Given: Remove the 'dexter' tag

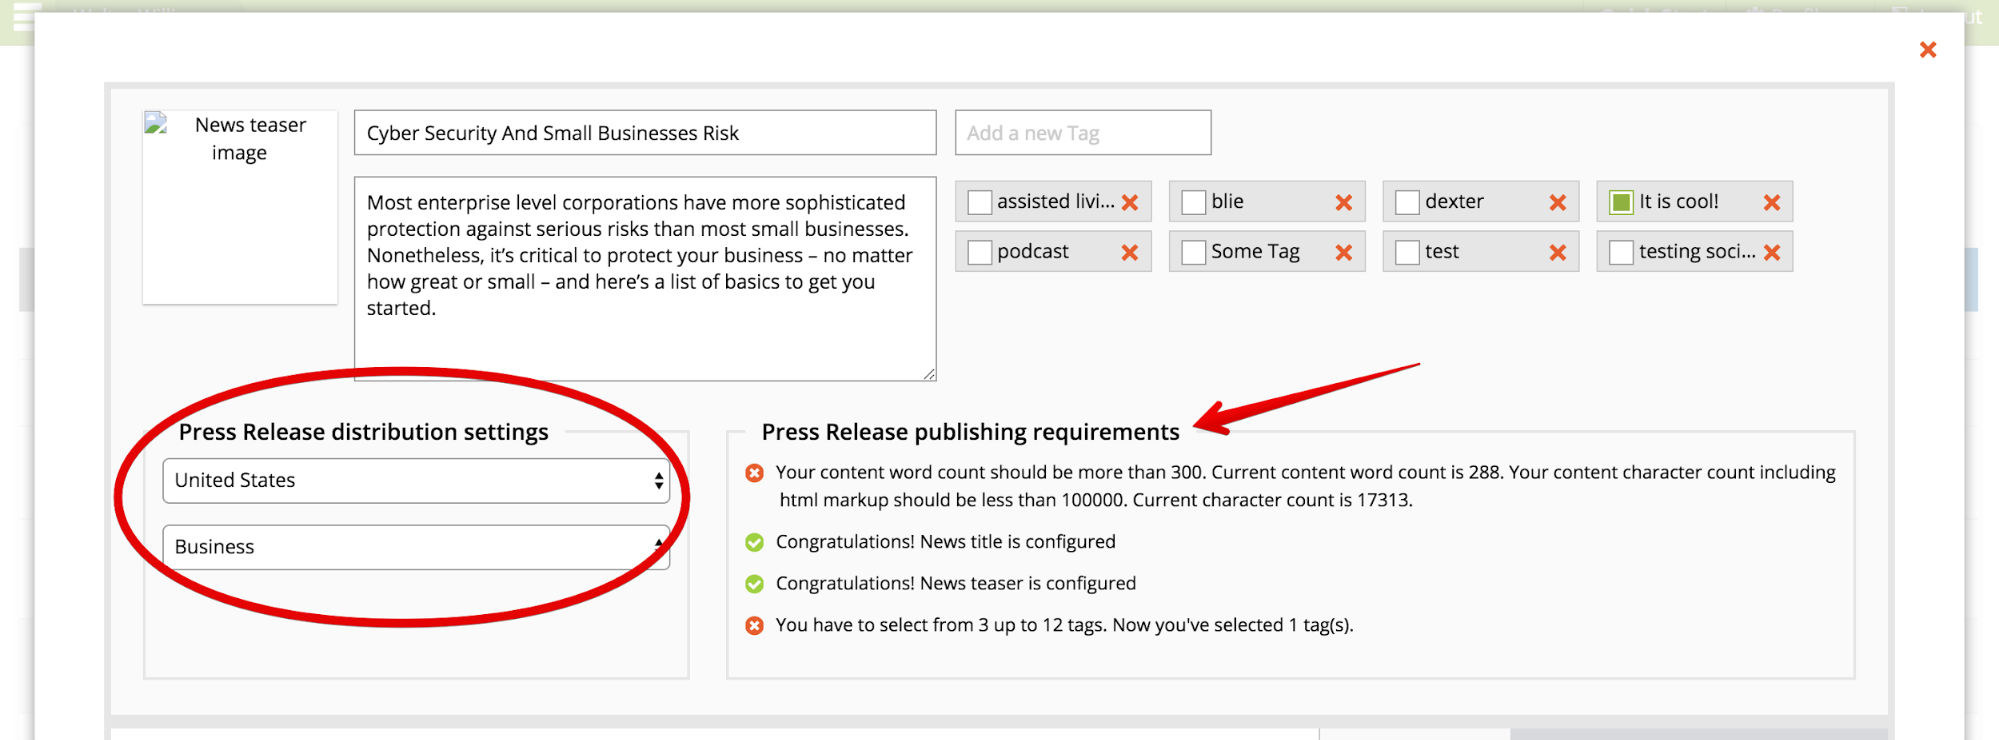Looking at the screenshot, I should pos(1558,202).
